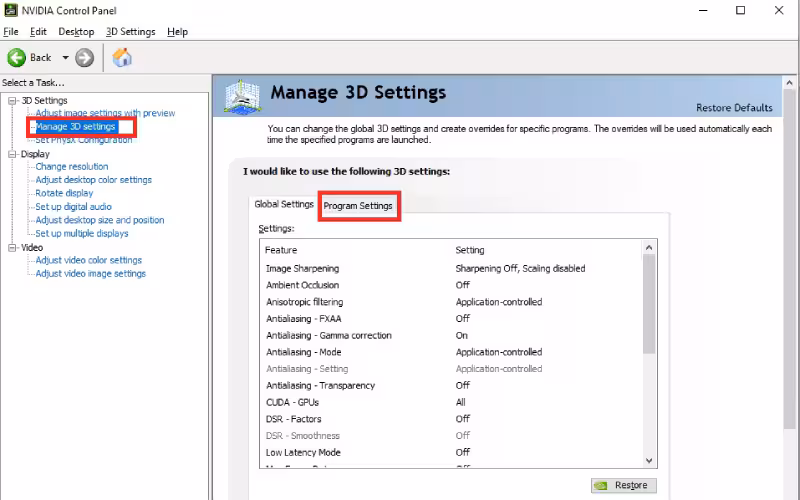Open Adjust video image settings
800x500 pixels.
[x=90, y=273]
